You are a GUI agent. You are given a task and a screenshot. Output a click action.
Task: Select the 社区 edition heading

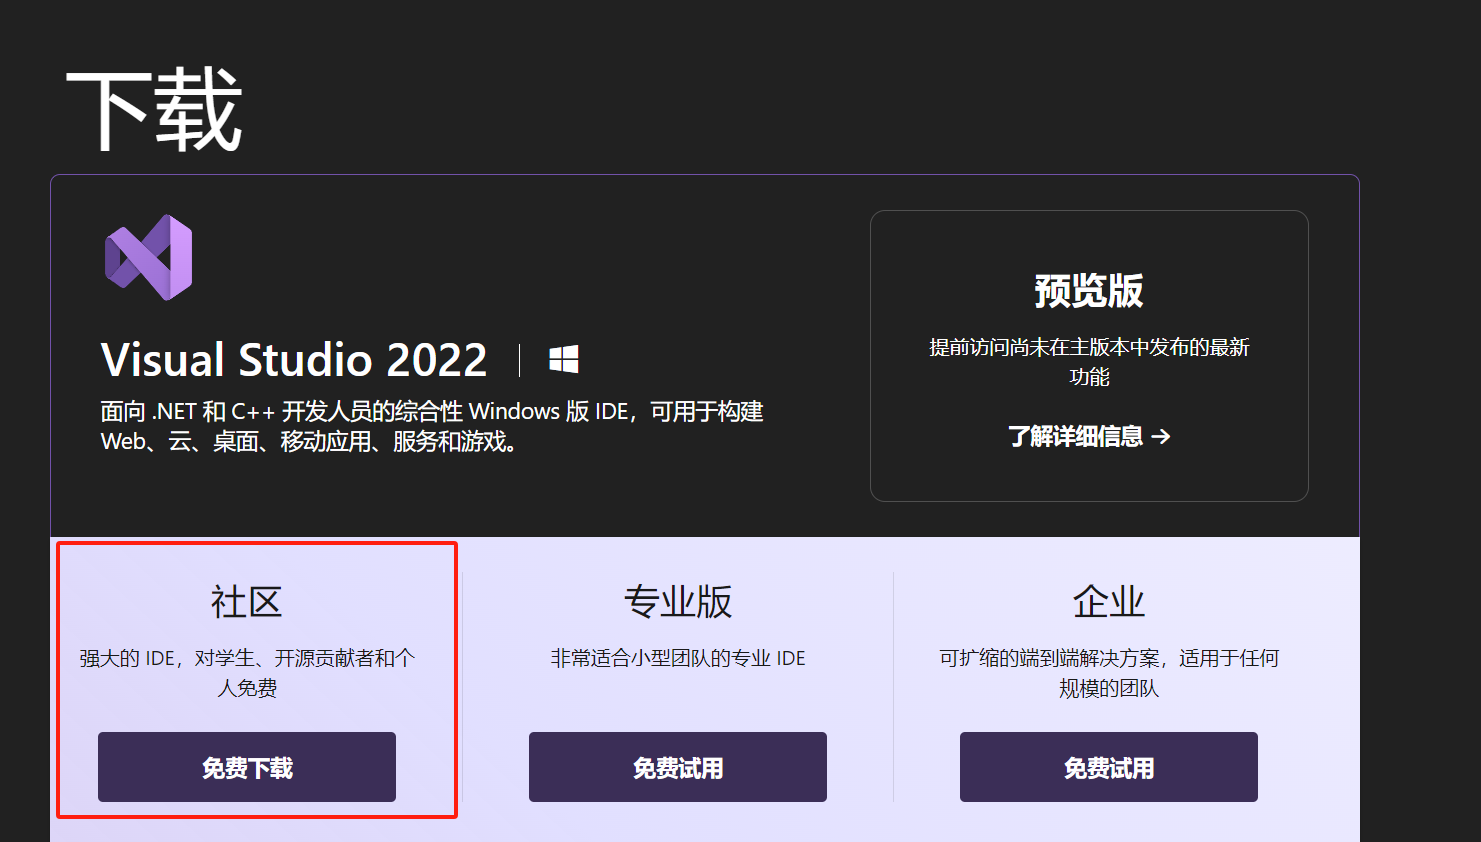click(x=247, y=602)
